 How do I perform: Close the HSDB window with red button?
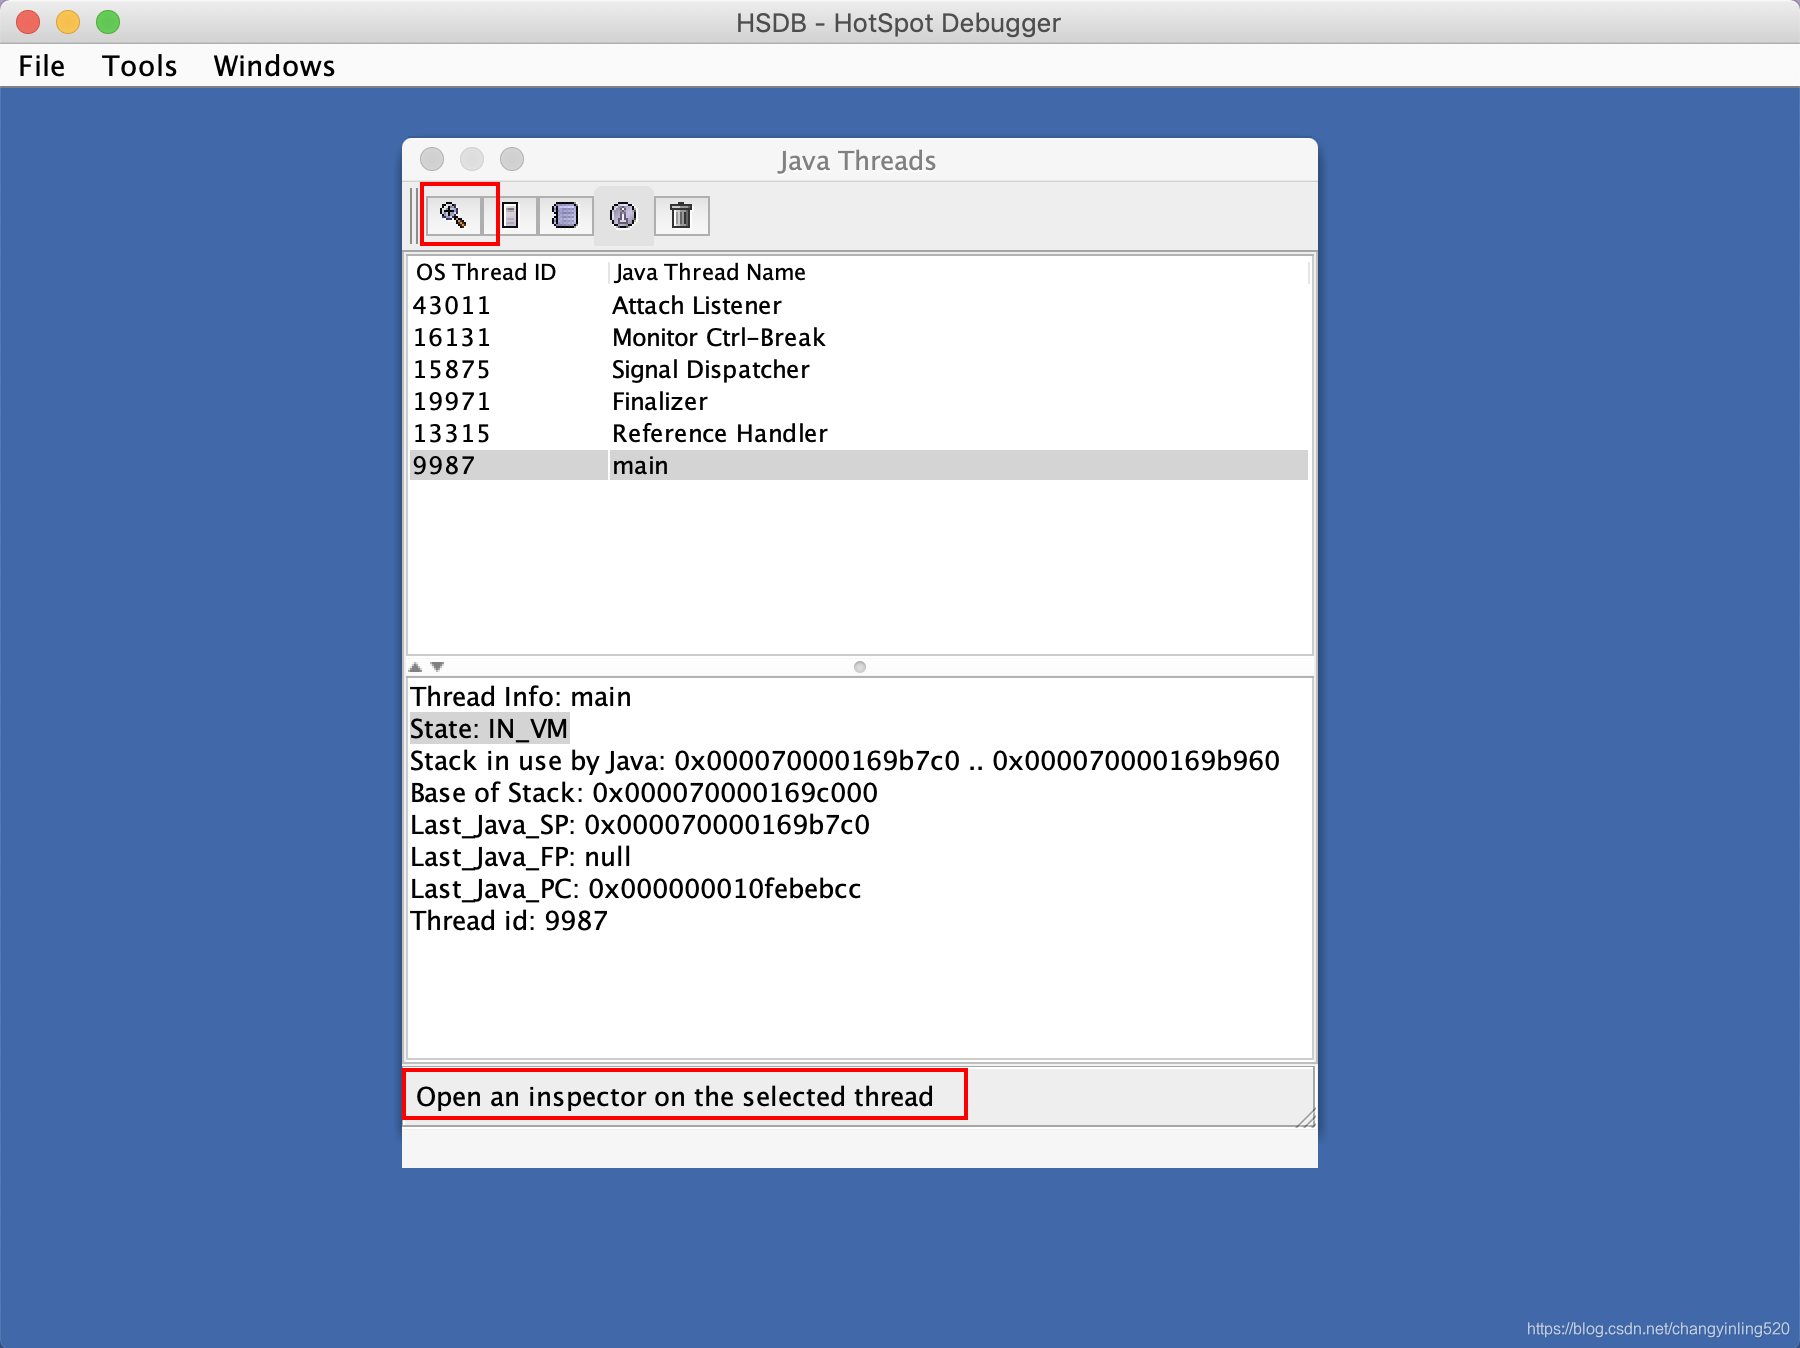[x=28, y=22]
